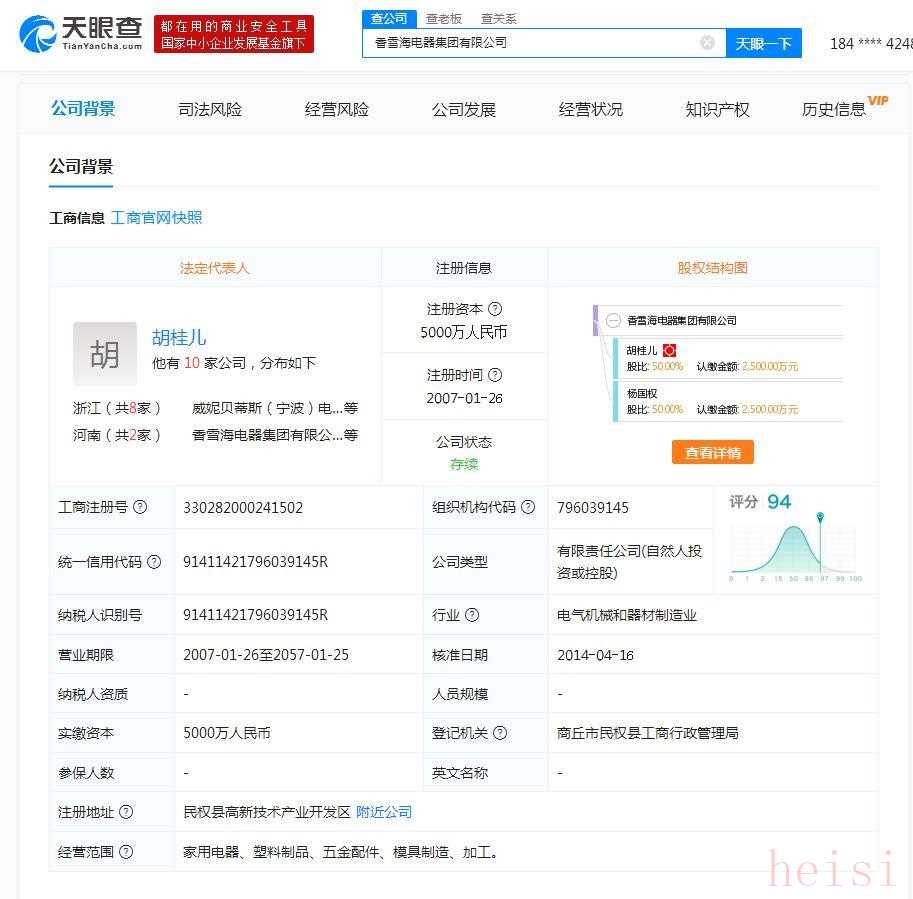Screen dimensions: 913x899
Task: Click the 股权结构图 header link
Action: click(713, 268)
